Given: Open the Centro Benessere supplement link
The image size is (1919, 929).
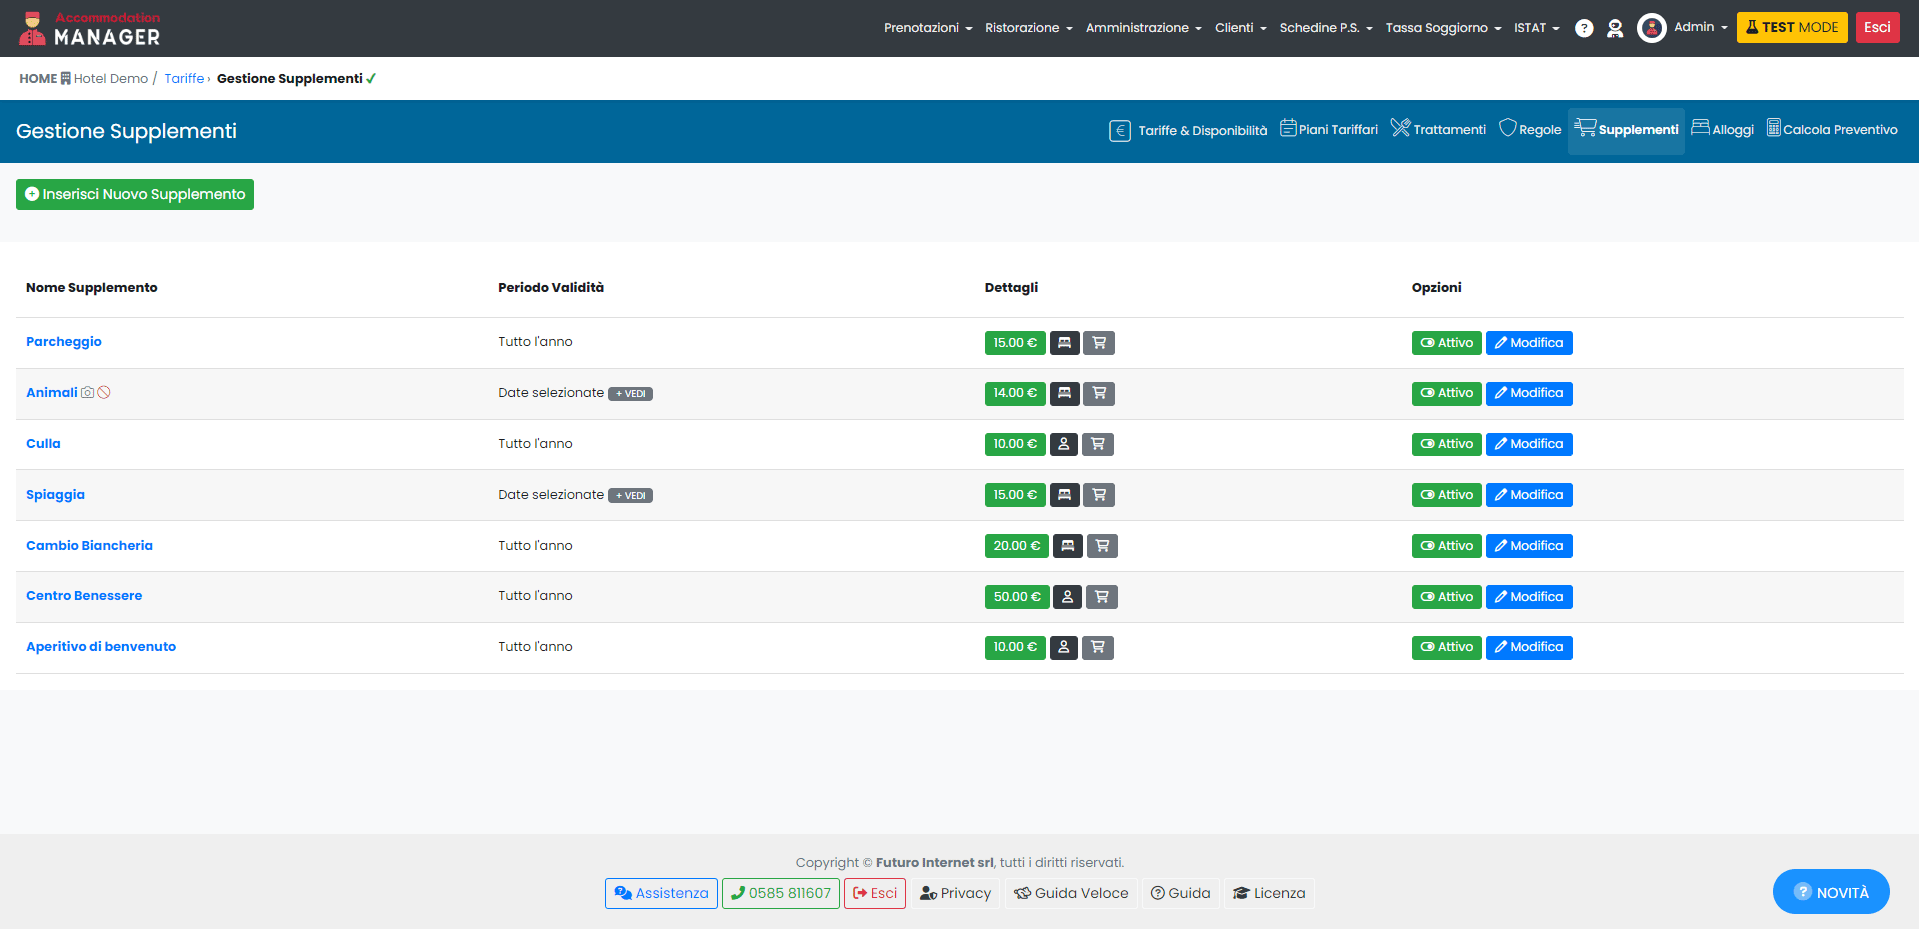Looking at the screenshot, I should (x=84, y=596).
